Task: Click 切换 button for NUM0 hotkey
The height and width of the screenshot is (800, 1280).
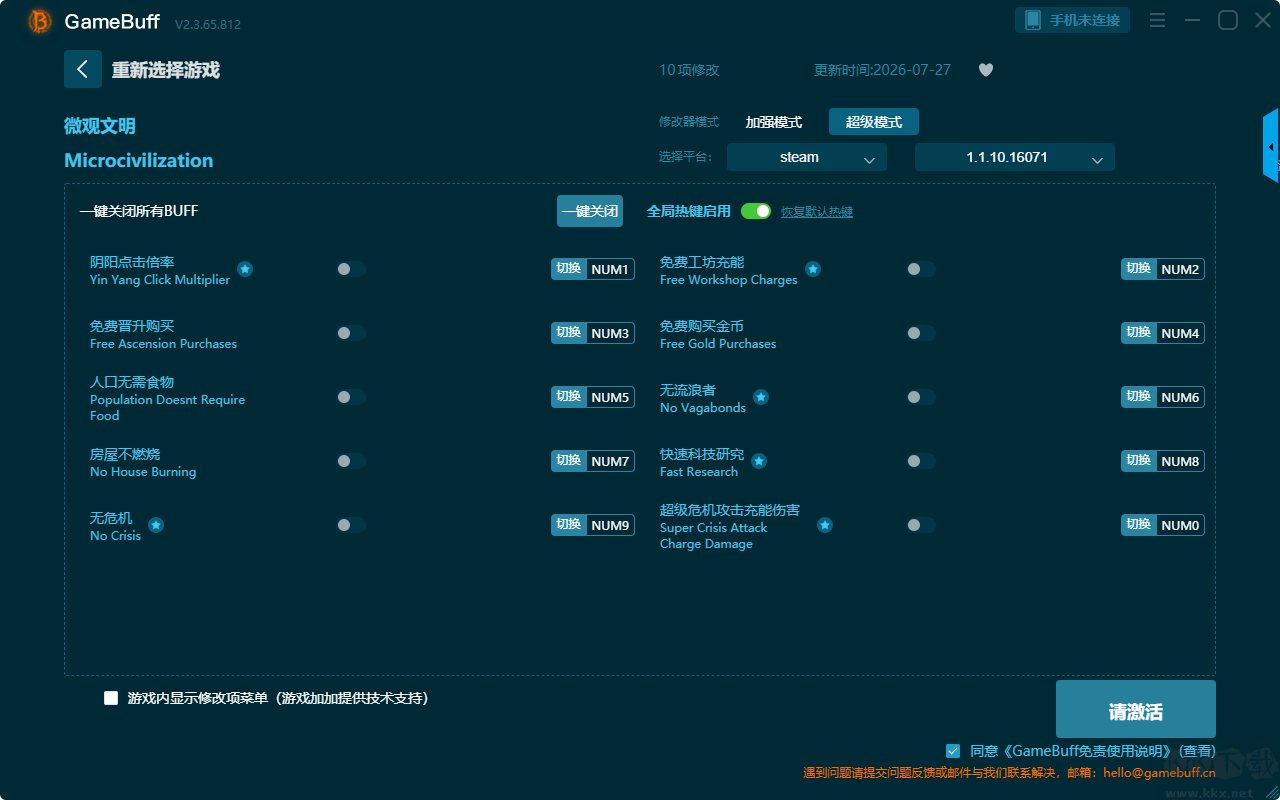Action: coord(1139,525)
